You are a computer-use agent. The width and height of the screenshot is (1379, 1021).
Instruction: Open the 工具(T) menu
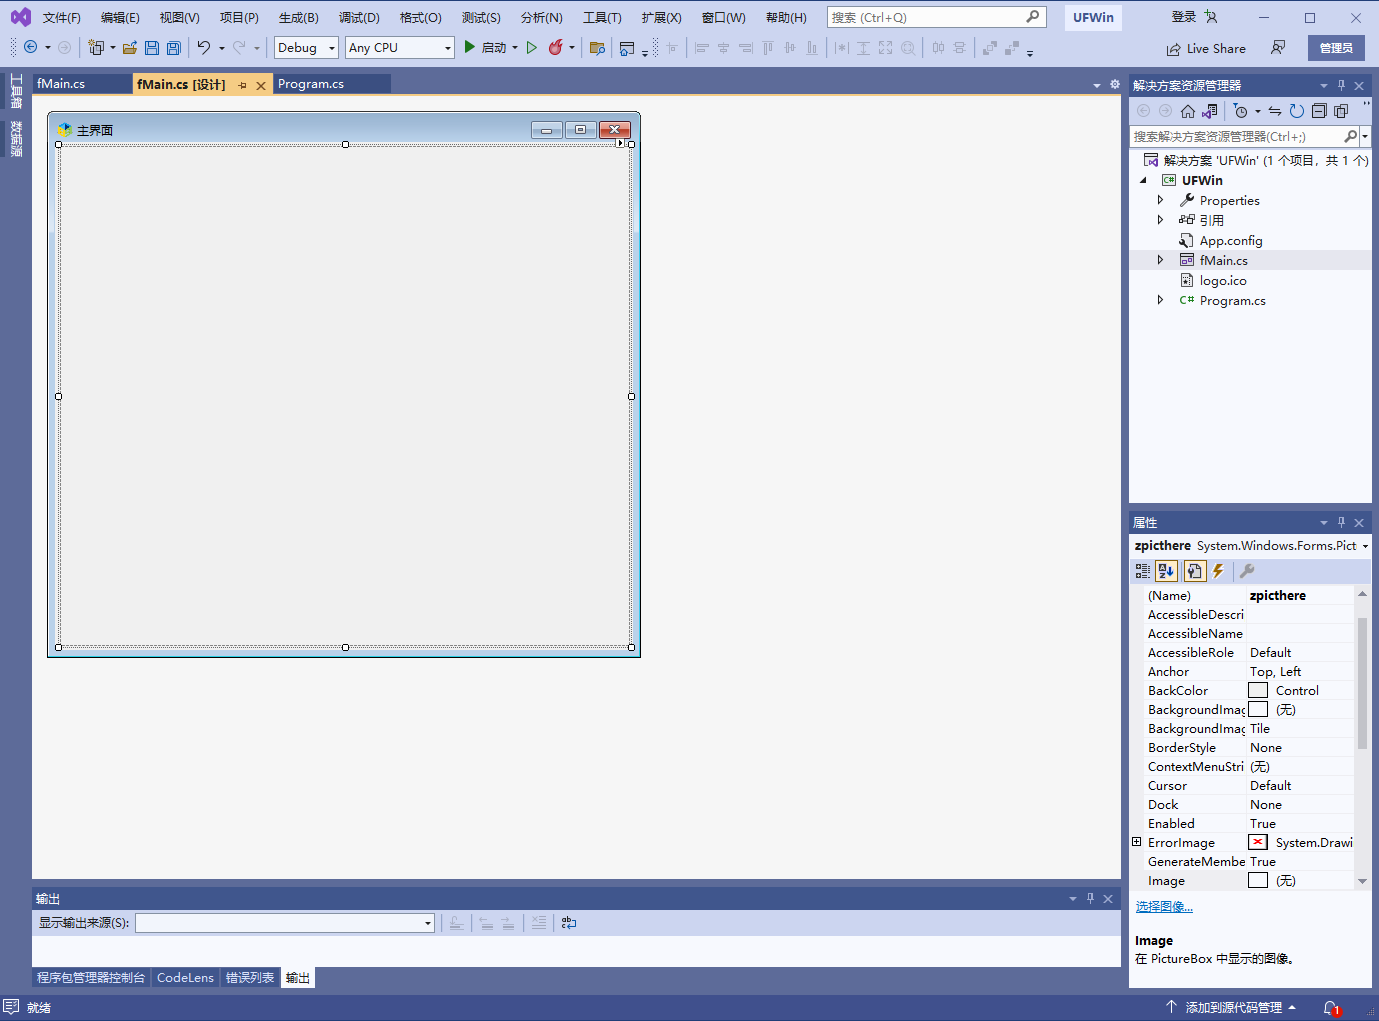point(602,18)
